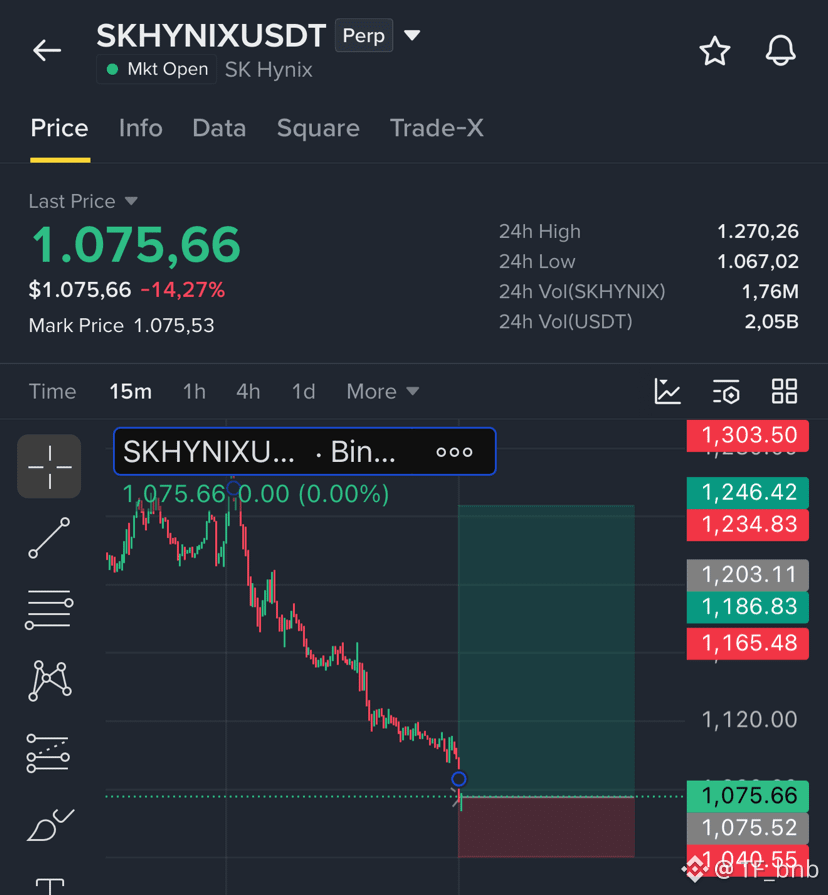Click the -14,27% change percentage
This screenshot has height=895, width=828.
tap(183, 290)
